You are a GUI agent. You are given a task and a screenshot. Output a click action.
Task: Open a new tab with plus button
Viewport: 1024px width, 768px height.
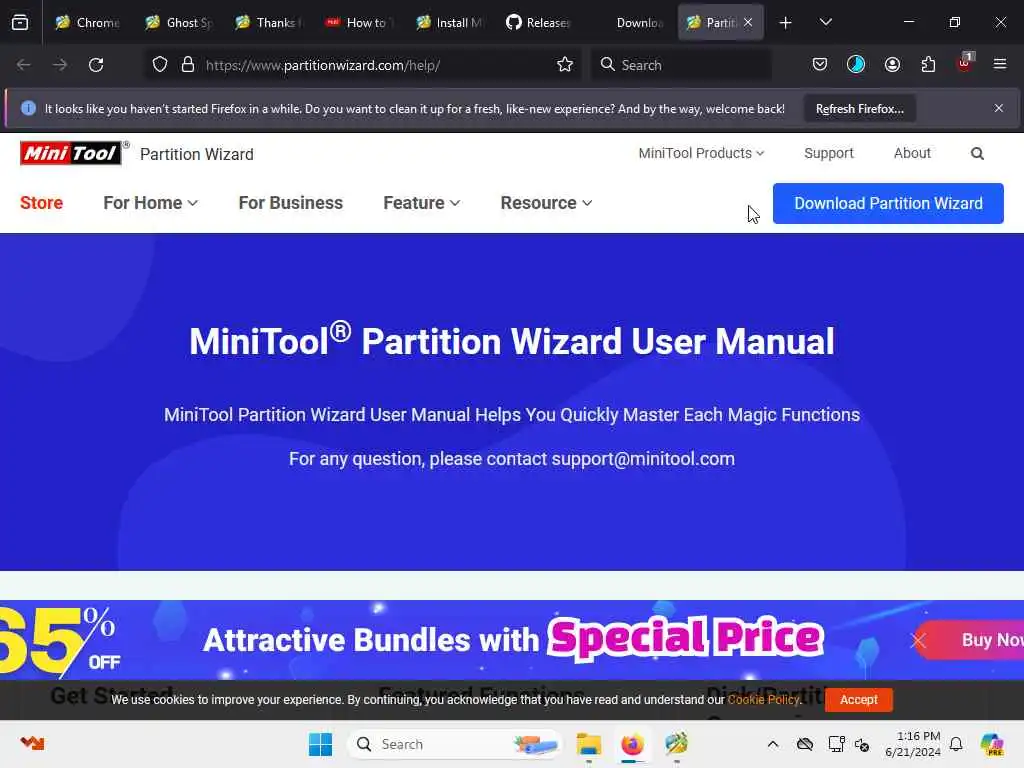(x=786, y=23)
